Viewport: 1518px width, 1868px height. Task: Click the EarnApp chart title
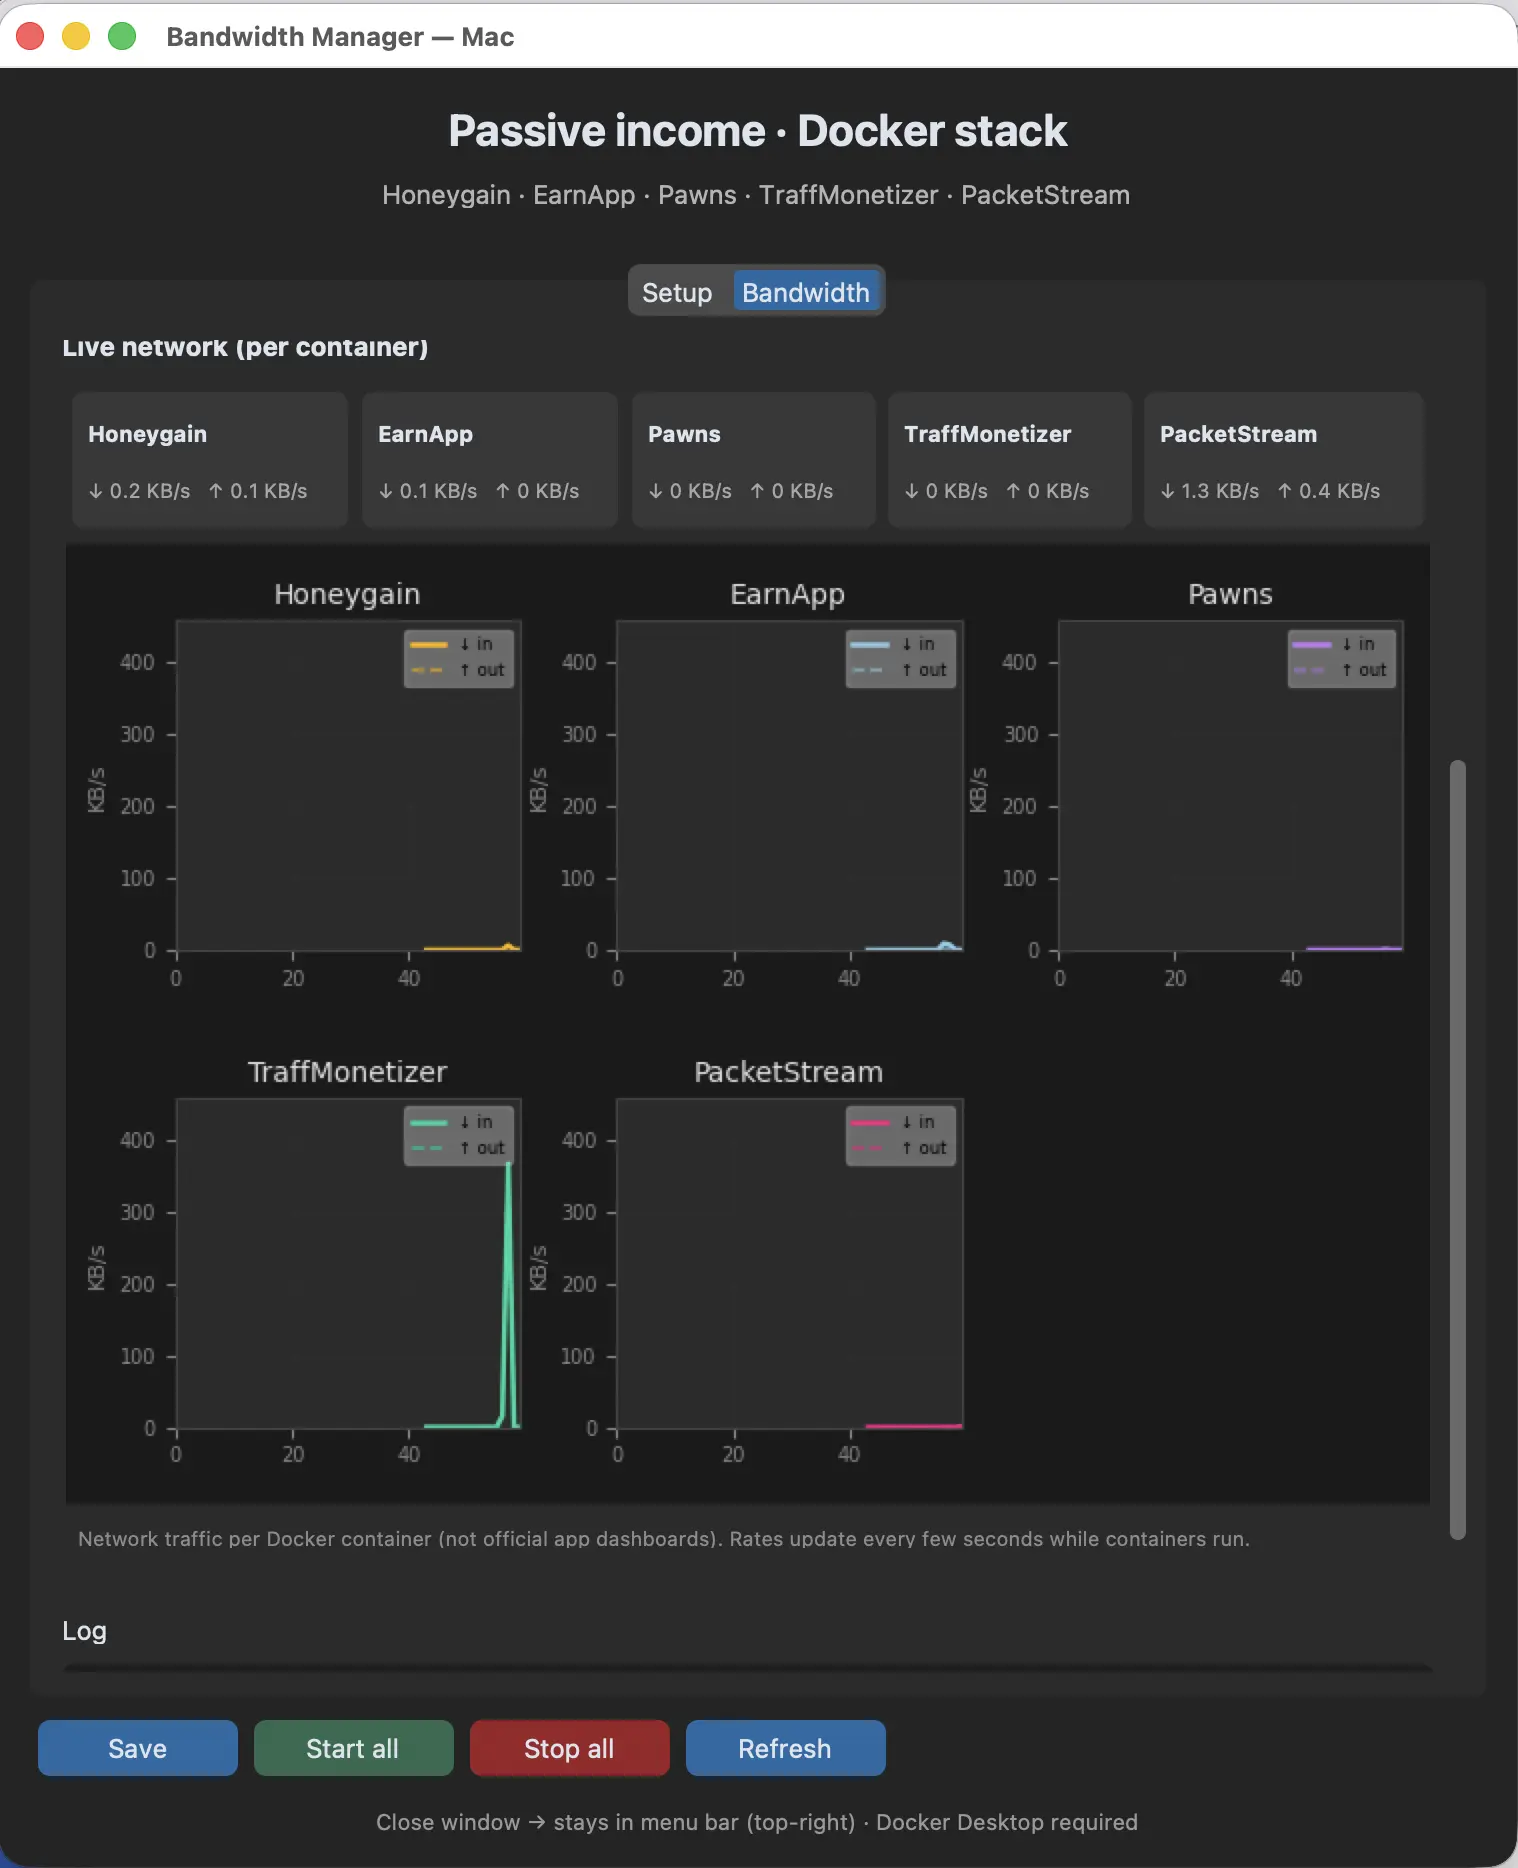pos(788,594)
